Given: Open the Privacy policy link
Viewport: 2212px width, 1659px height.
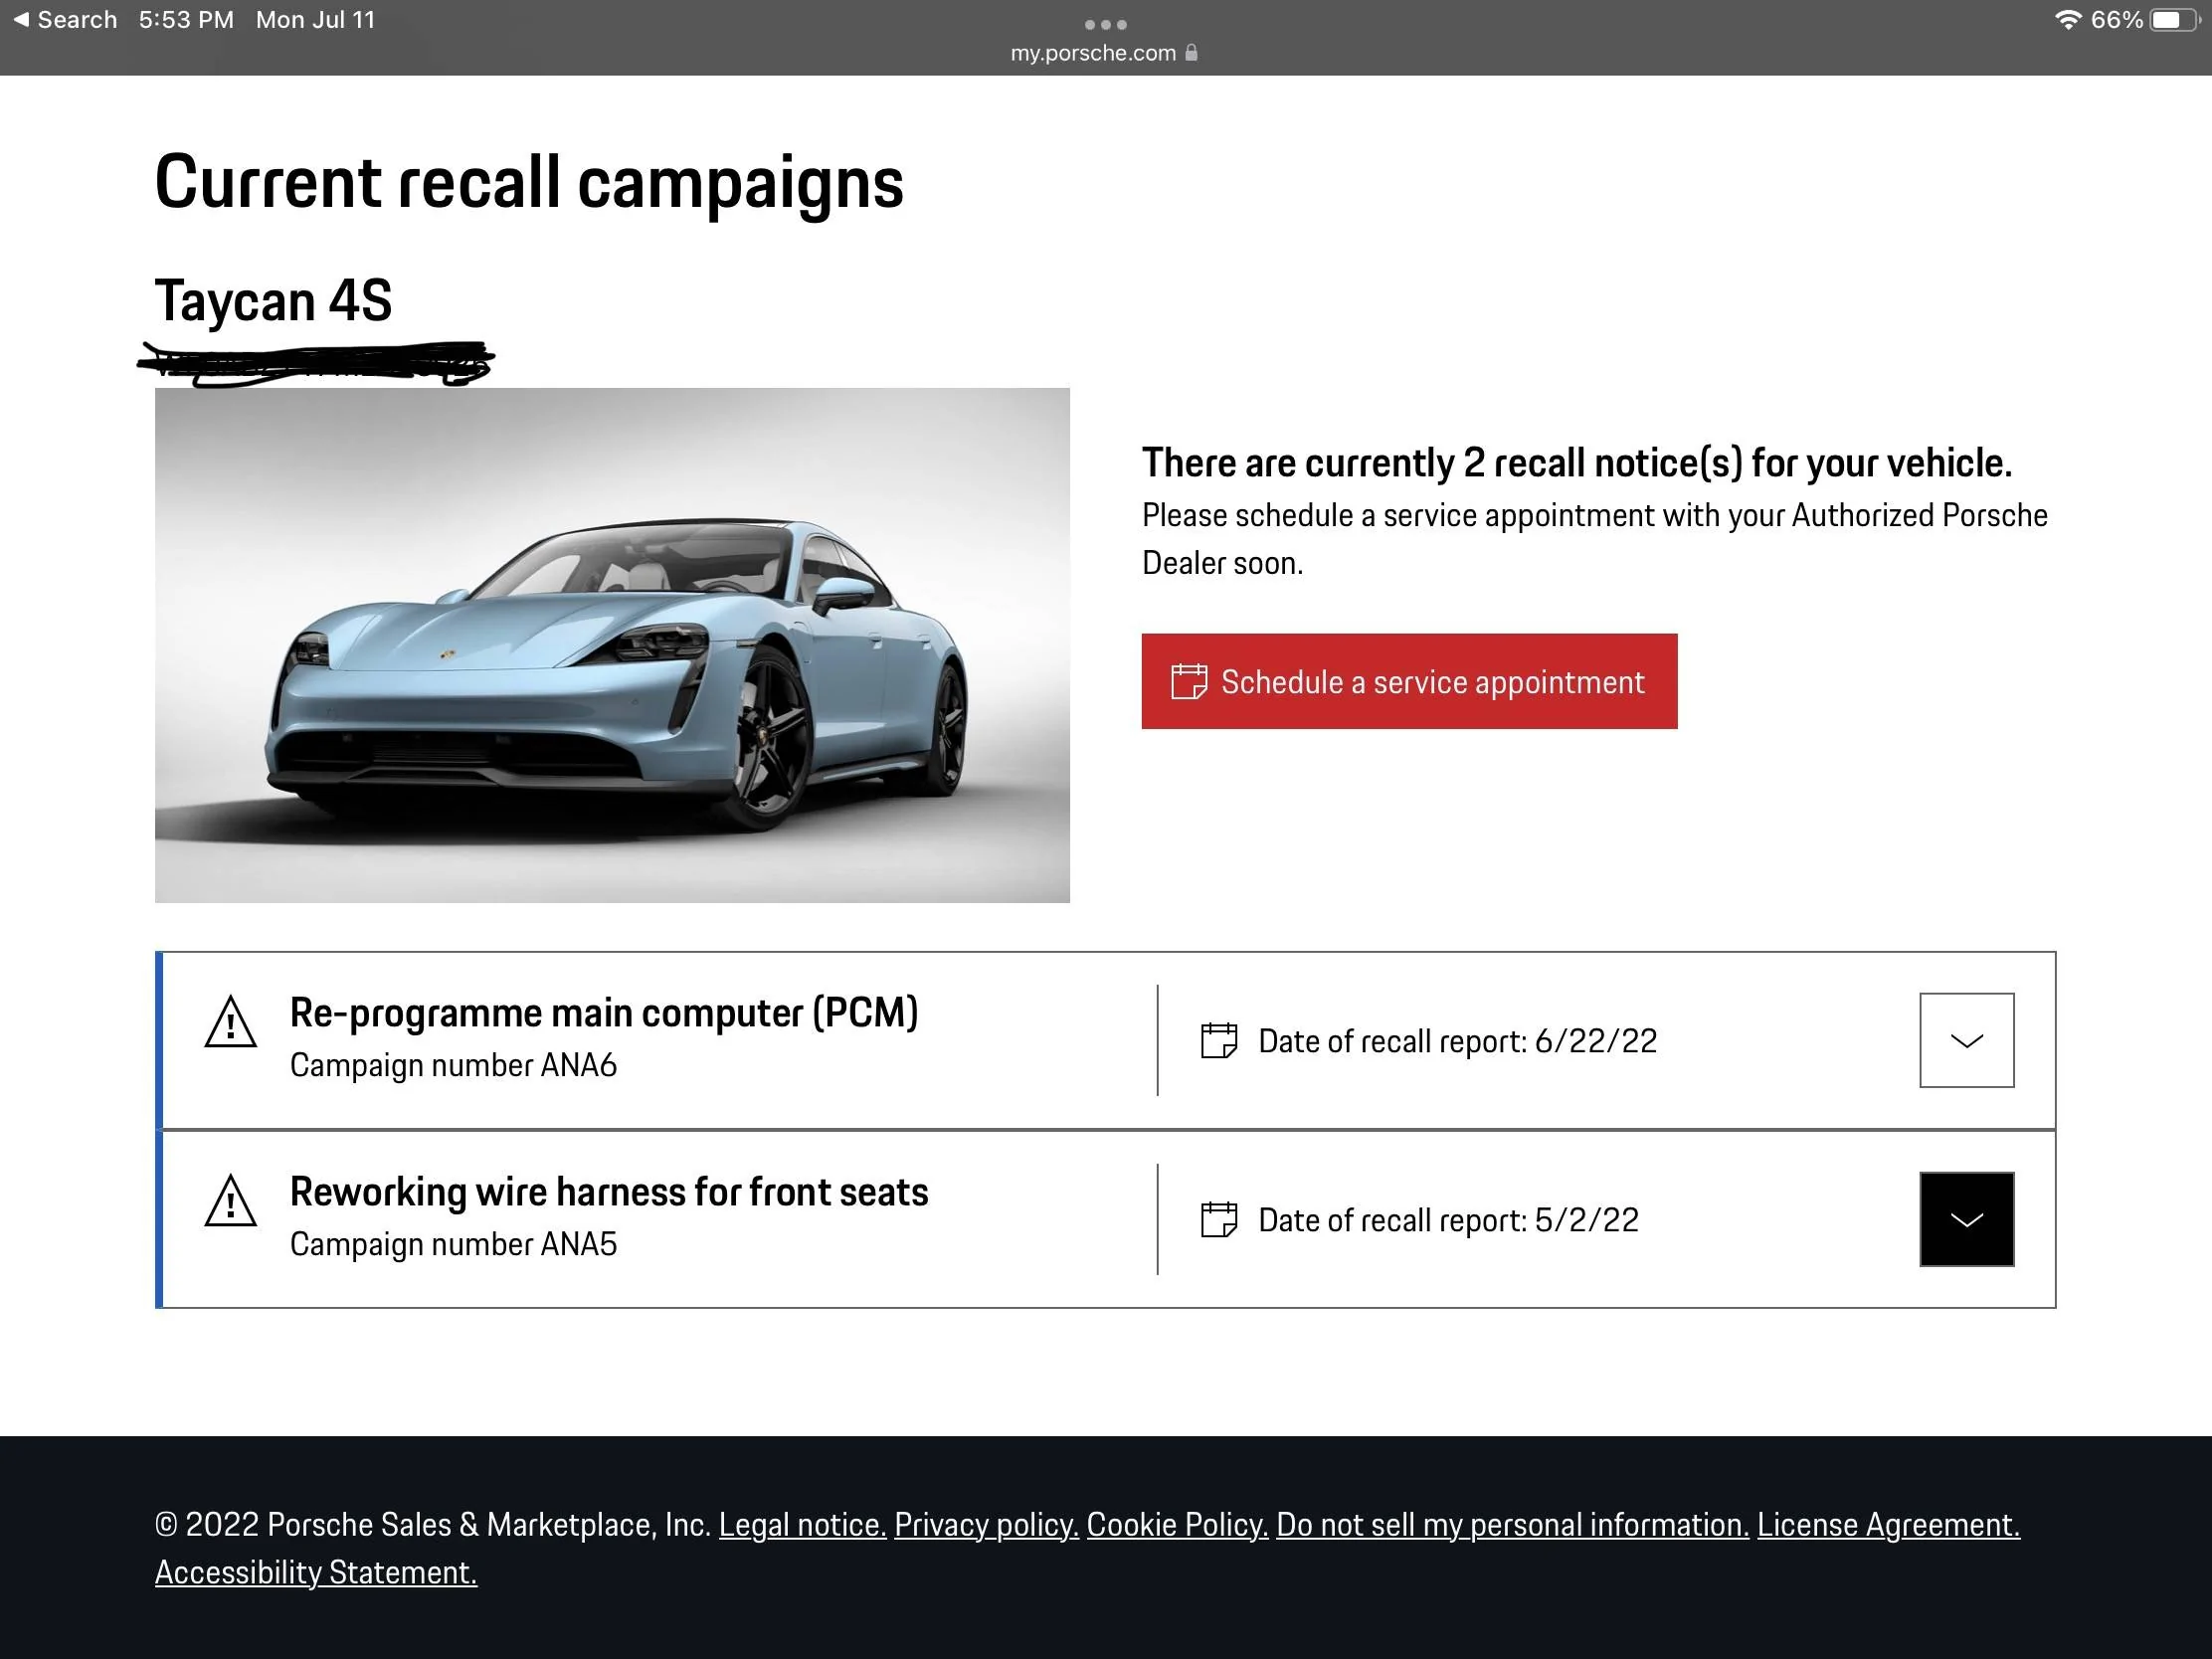Looking at the screenshot, I should (x=986, y=1524).
